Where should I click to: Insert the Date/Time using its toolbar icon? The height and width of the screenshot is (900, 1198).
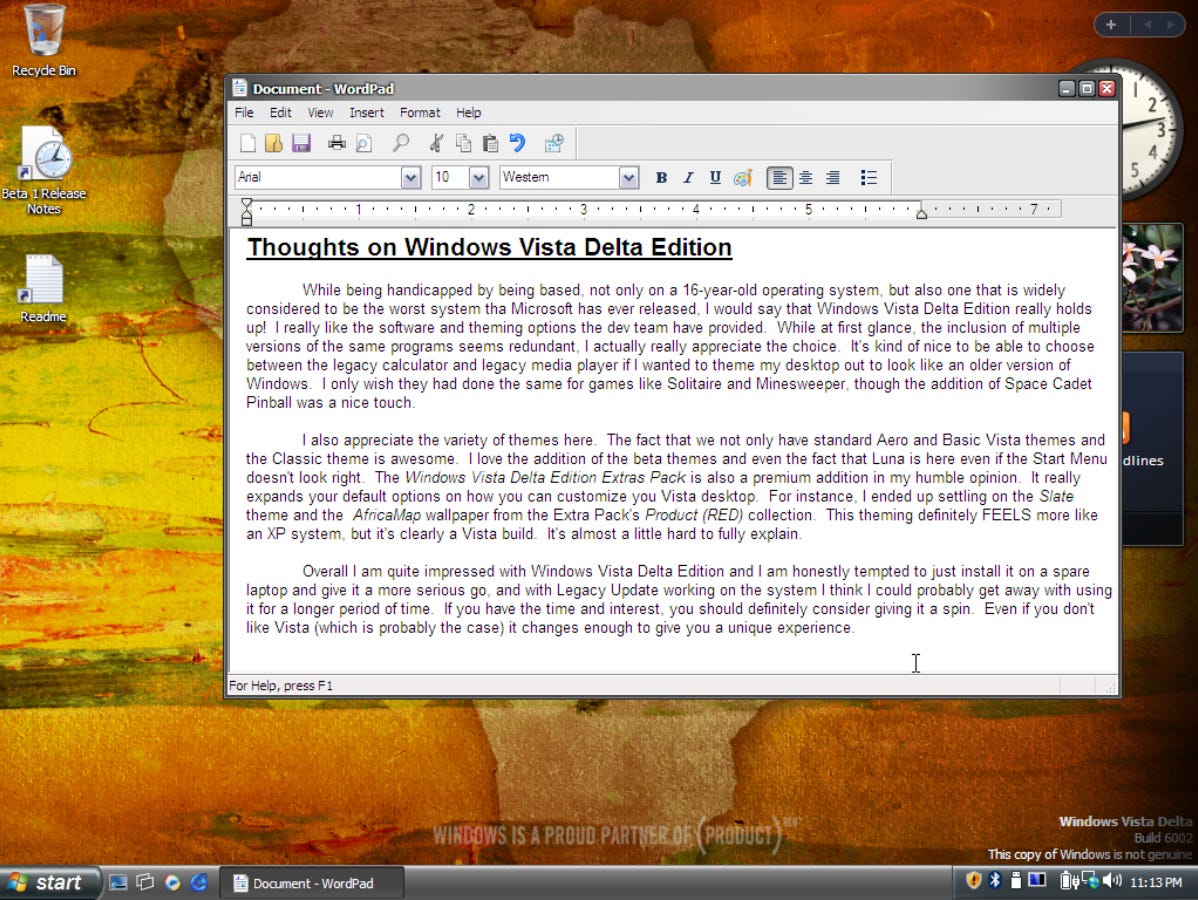coord(554,143)
